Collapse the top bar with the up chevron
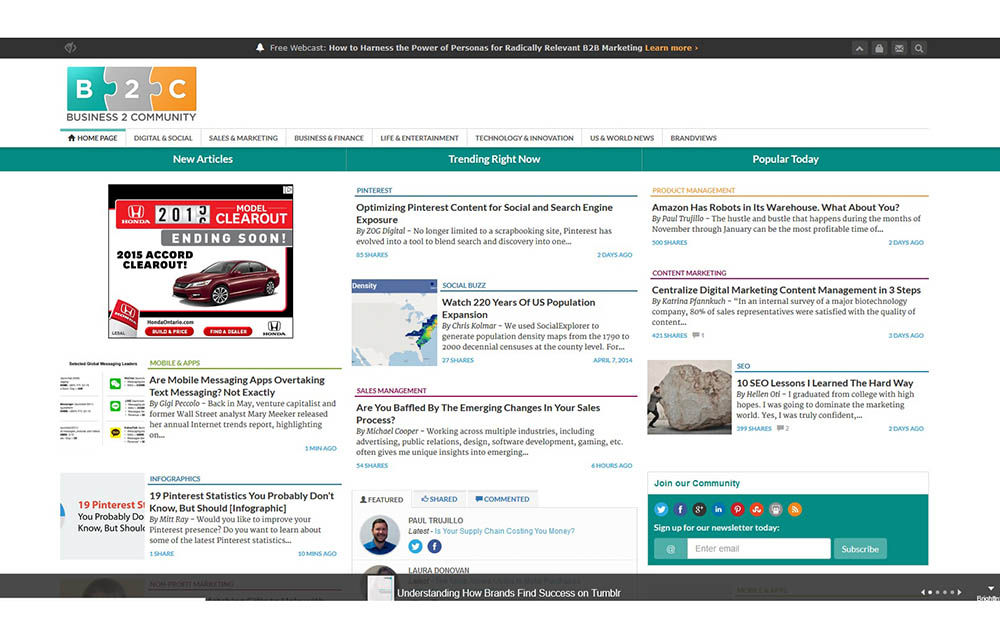The image size is (1000, 625). tap(859, 48)
